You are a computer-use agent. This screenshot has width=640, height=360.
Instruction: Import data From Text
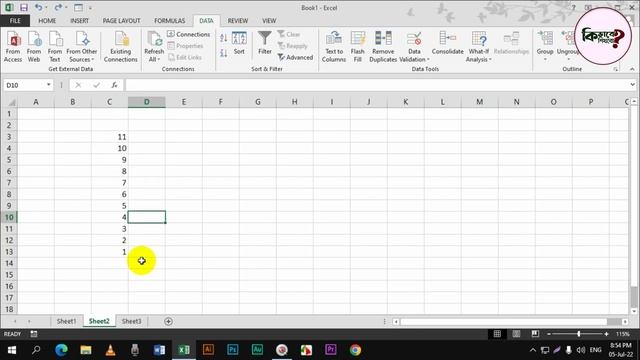(55, 47)
